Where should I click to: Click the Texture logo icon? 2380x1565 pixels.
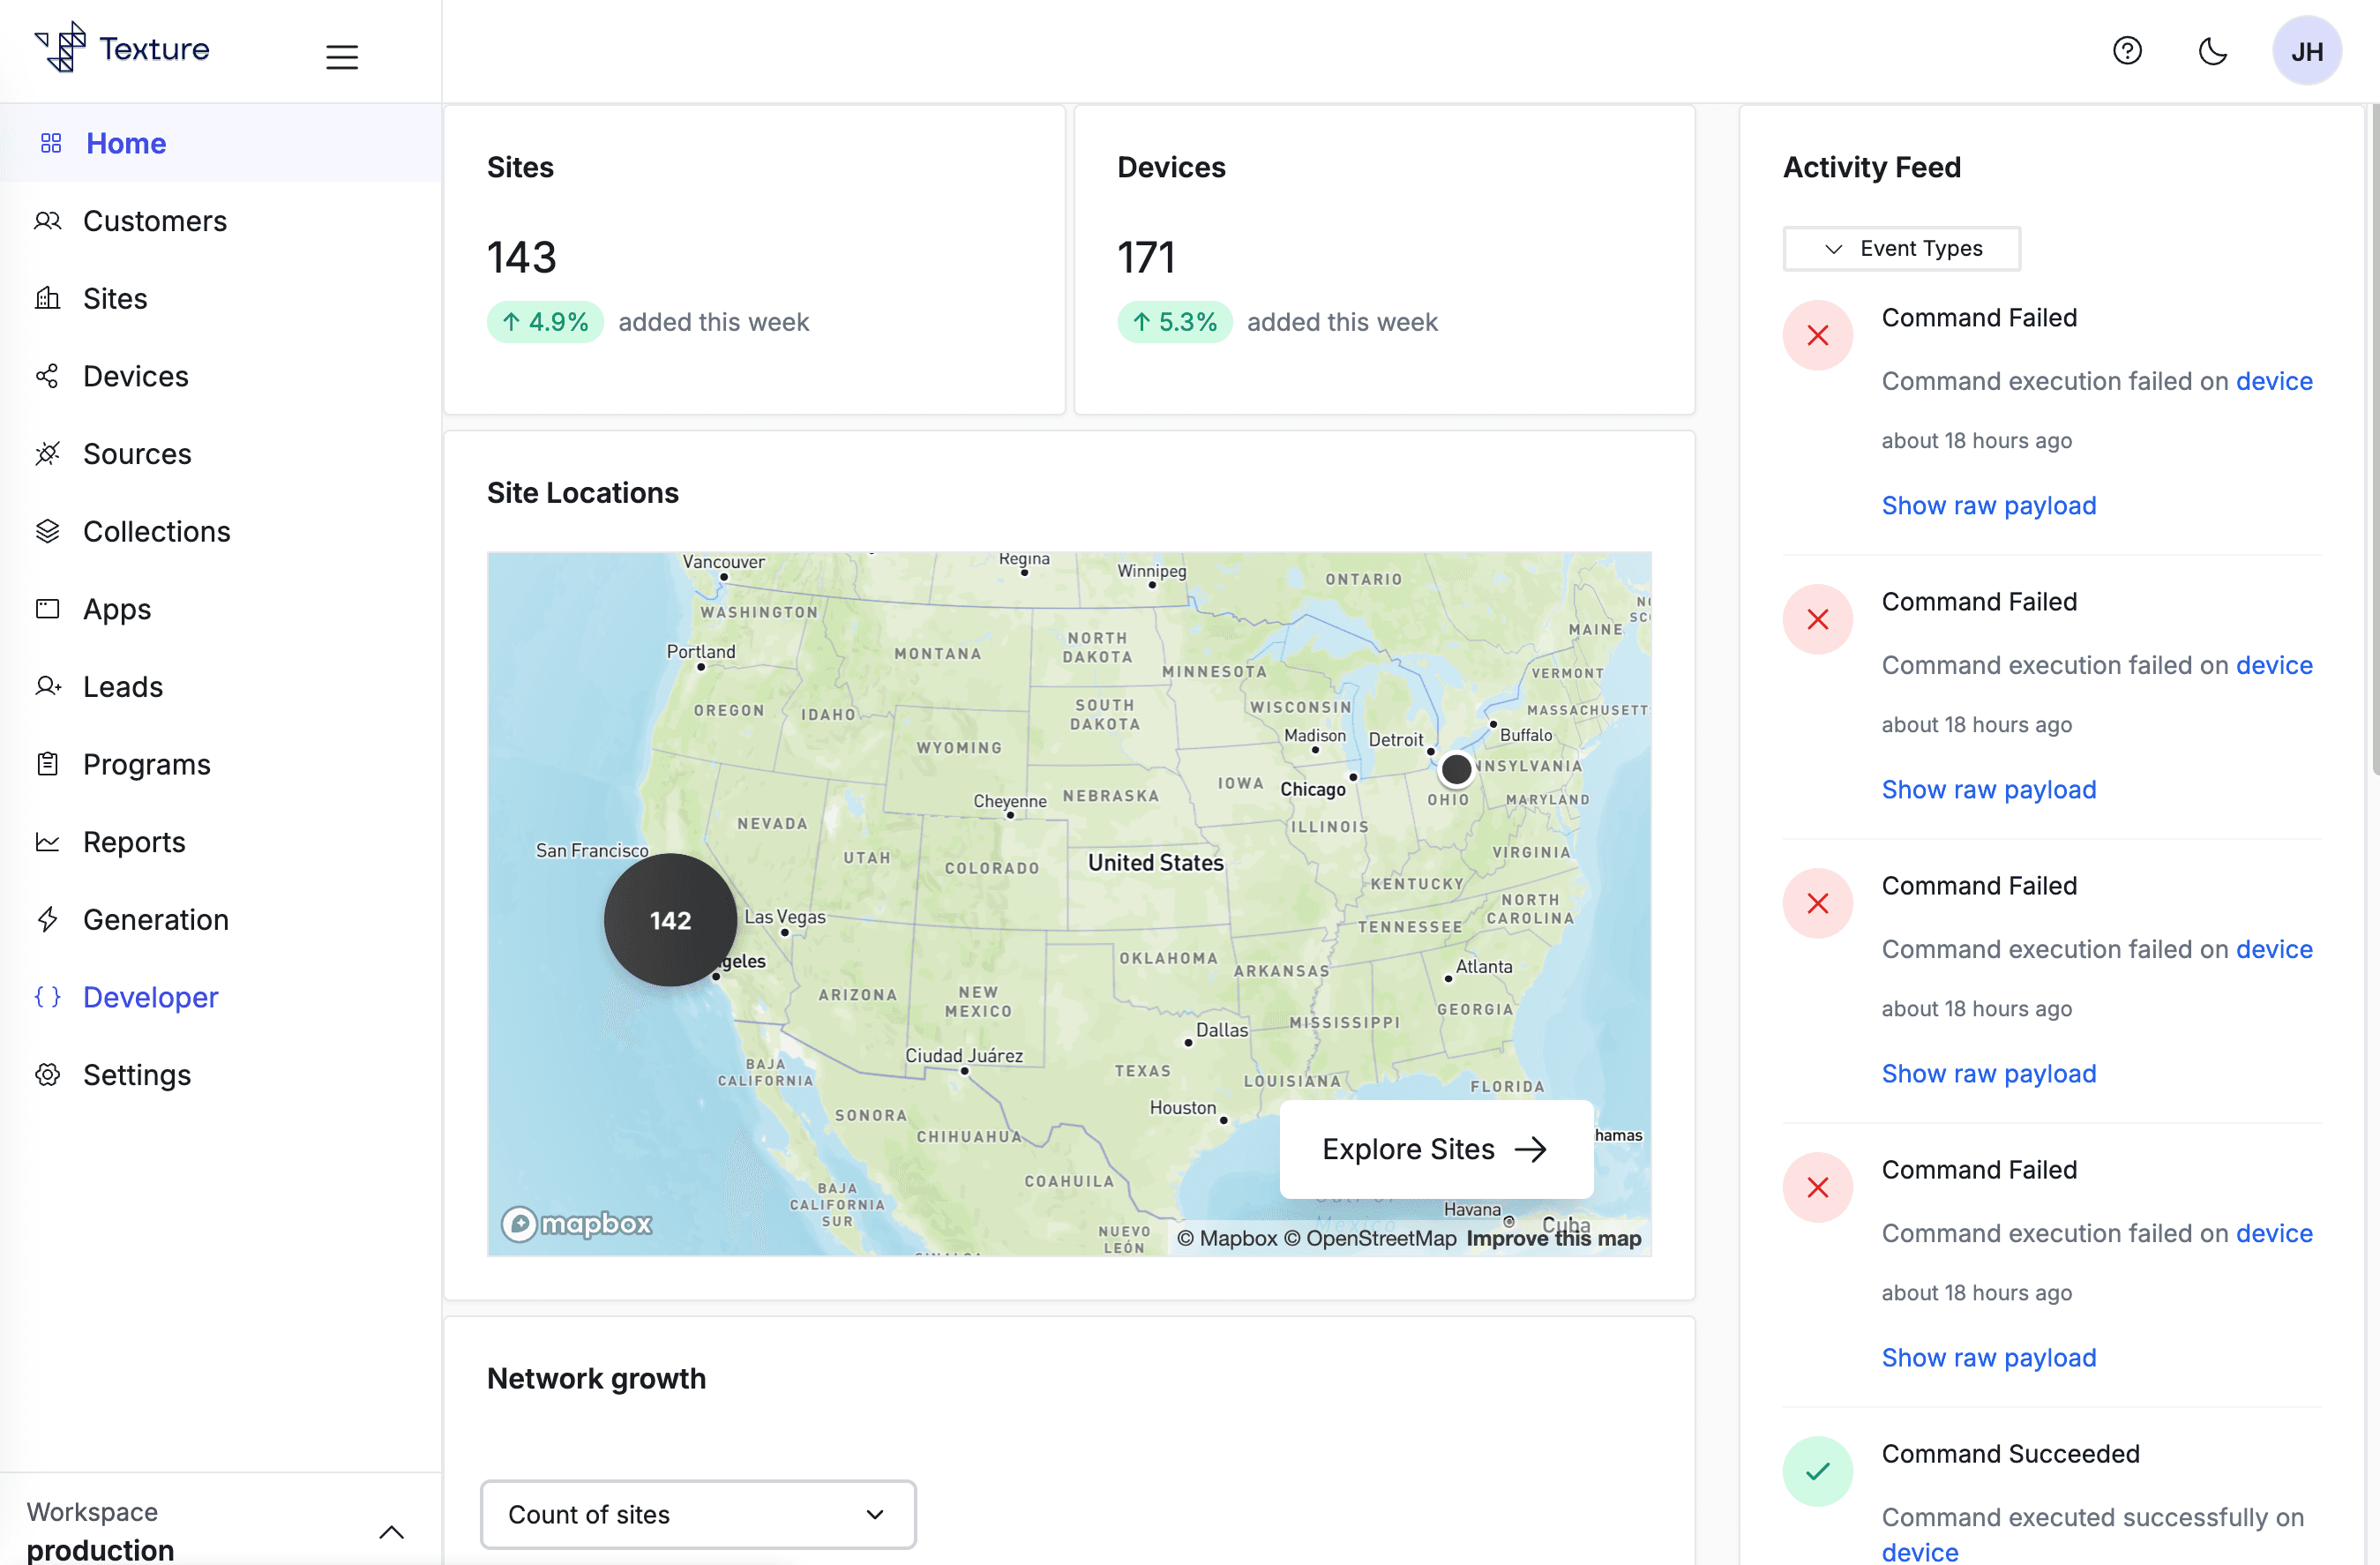[61, 48]
